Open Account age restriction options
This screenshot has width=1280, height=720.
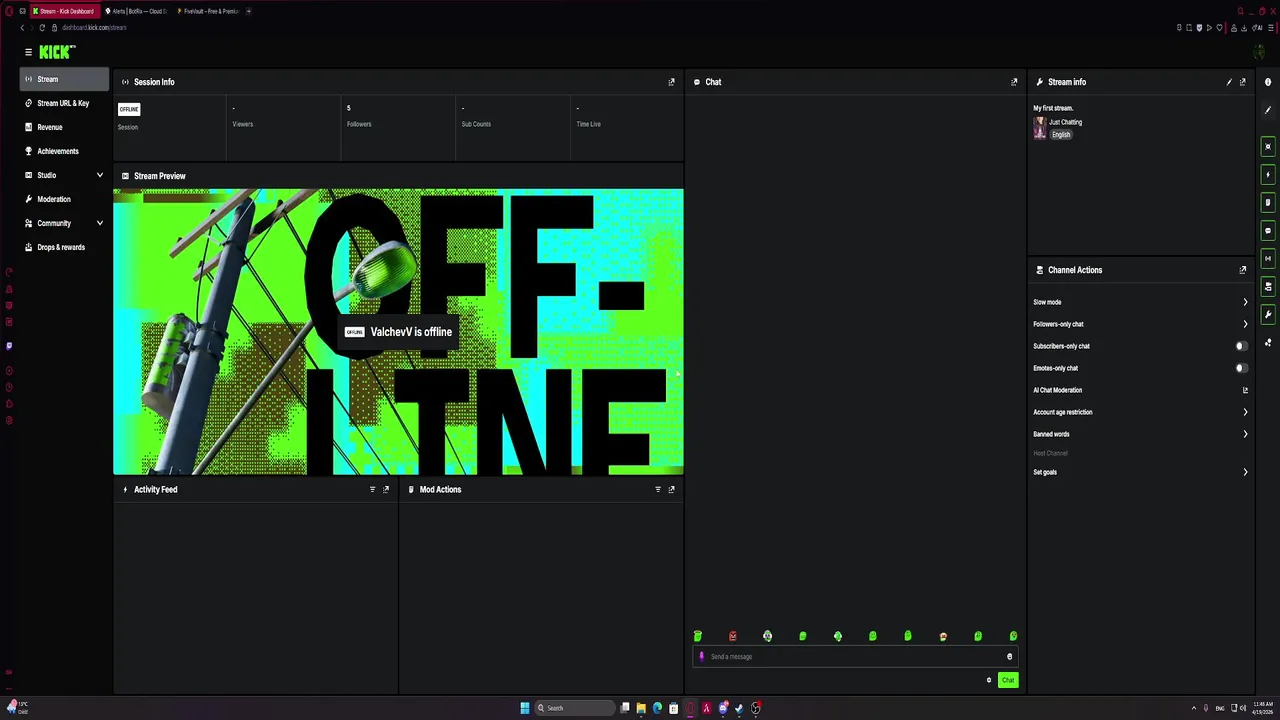1141,412
